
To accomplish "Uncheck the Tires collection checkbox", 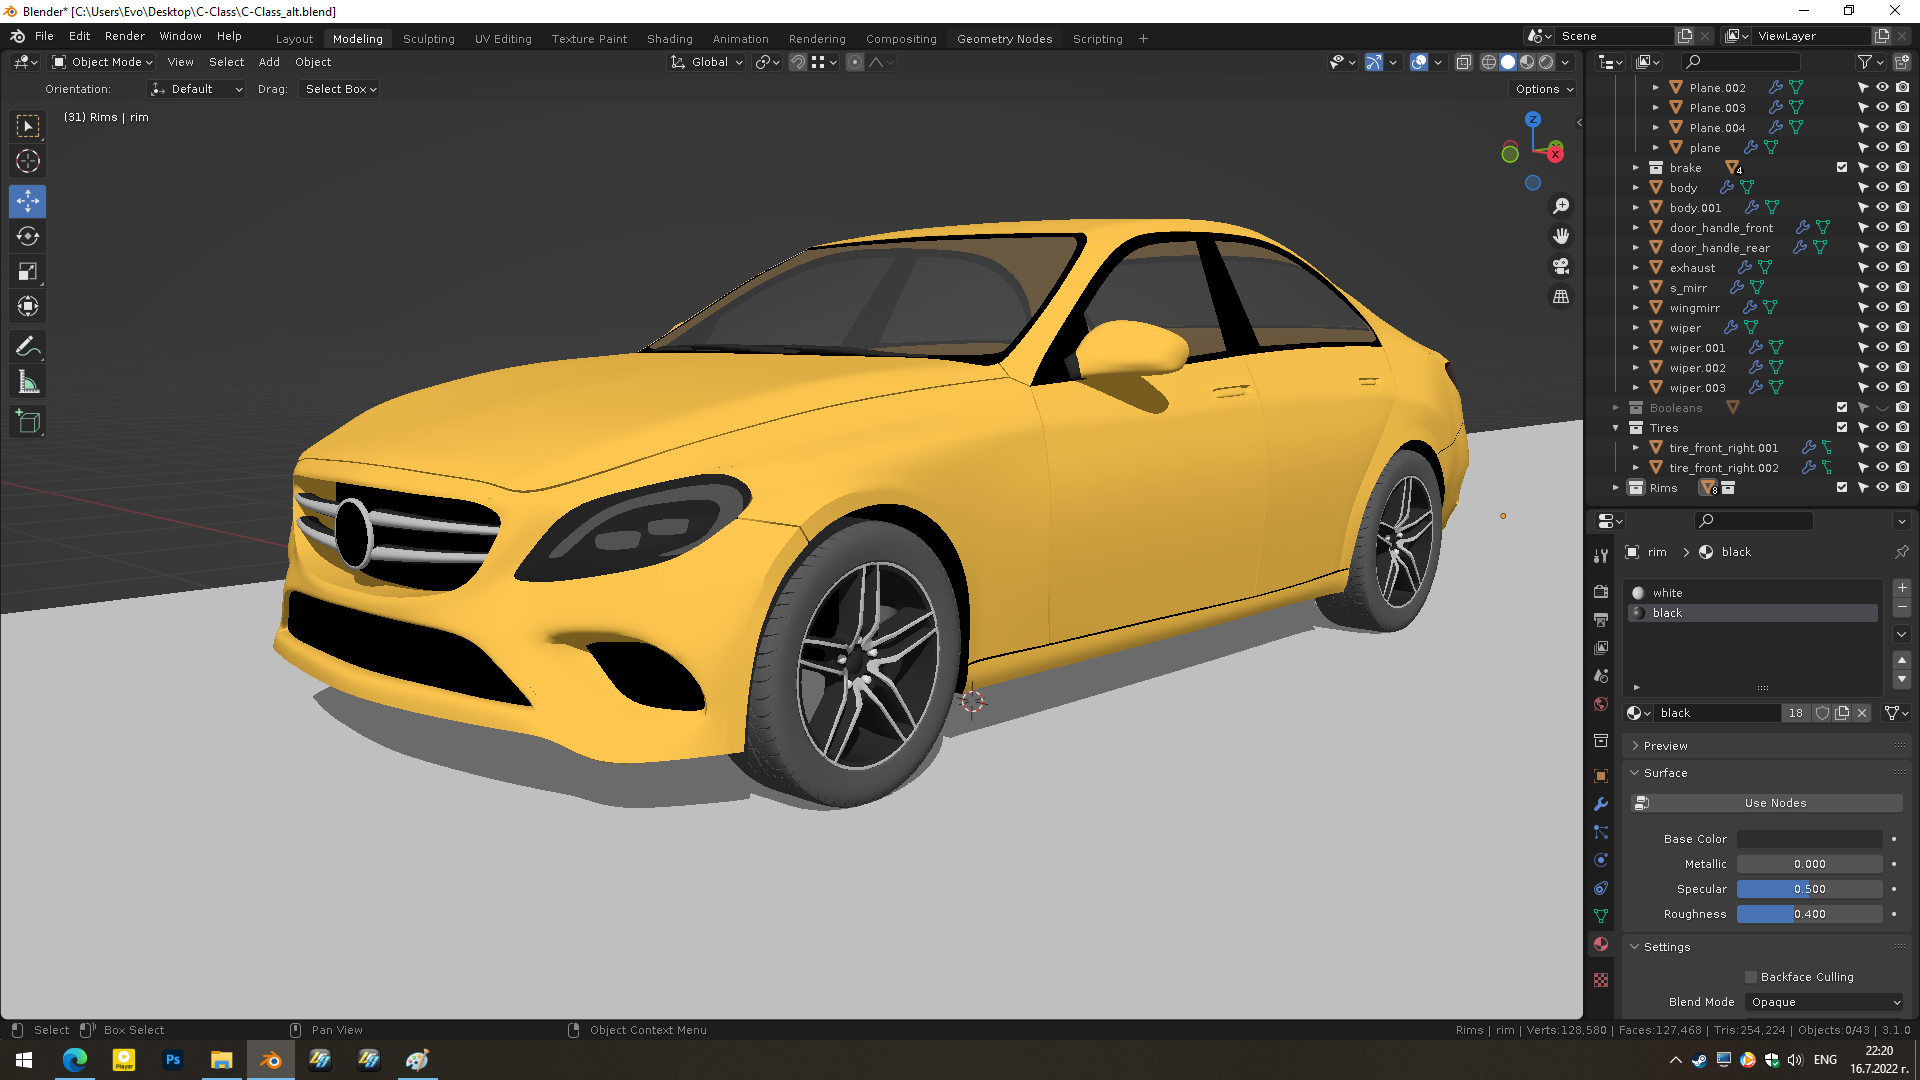I will click(x=1842, y=427).
